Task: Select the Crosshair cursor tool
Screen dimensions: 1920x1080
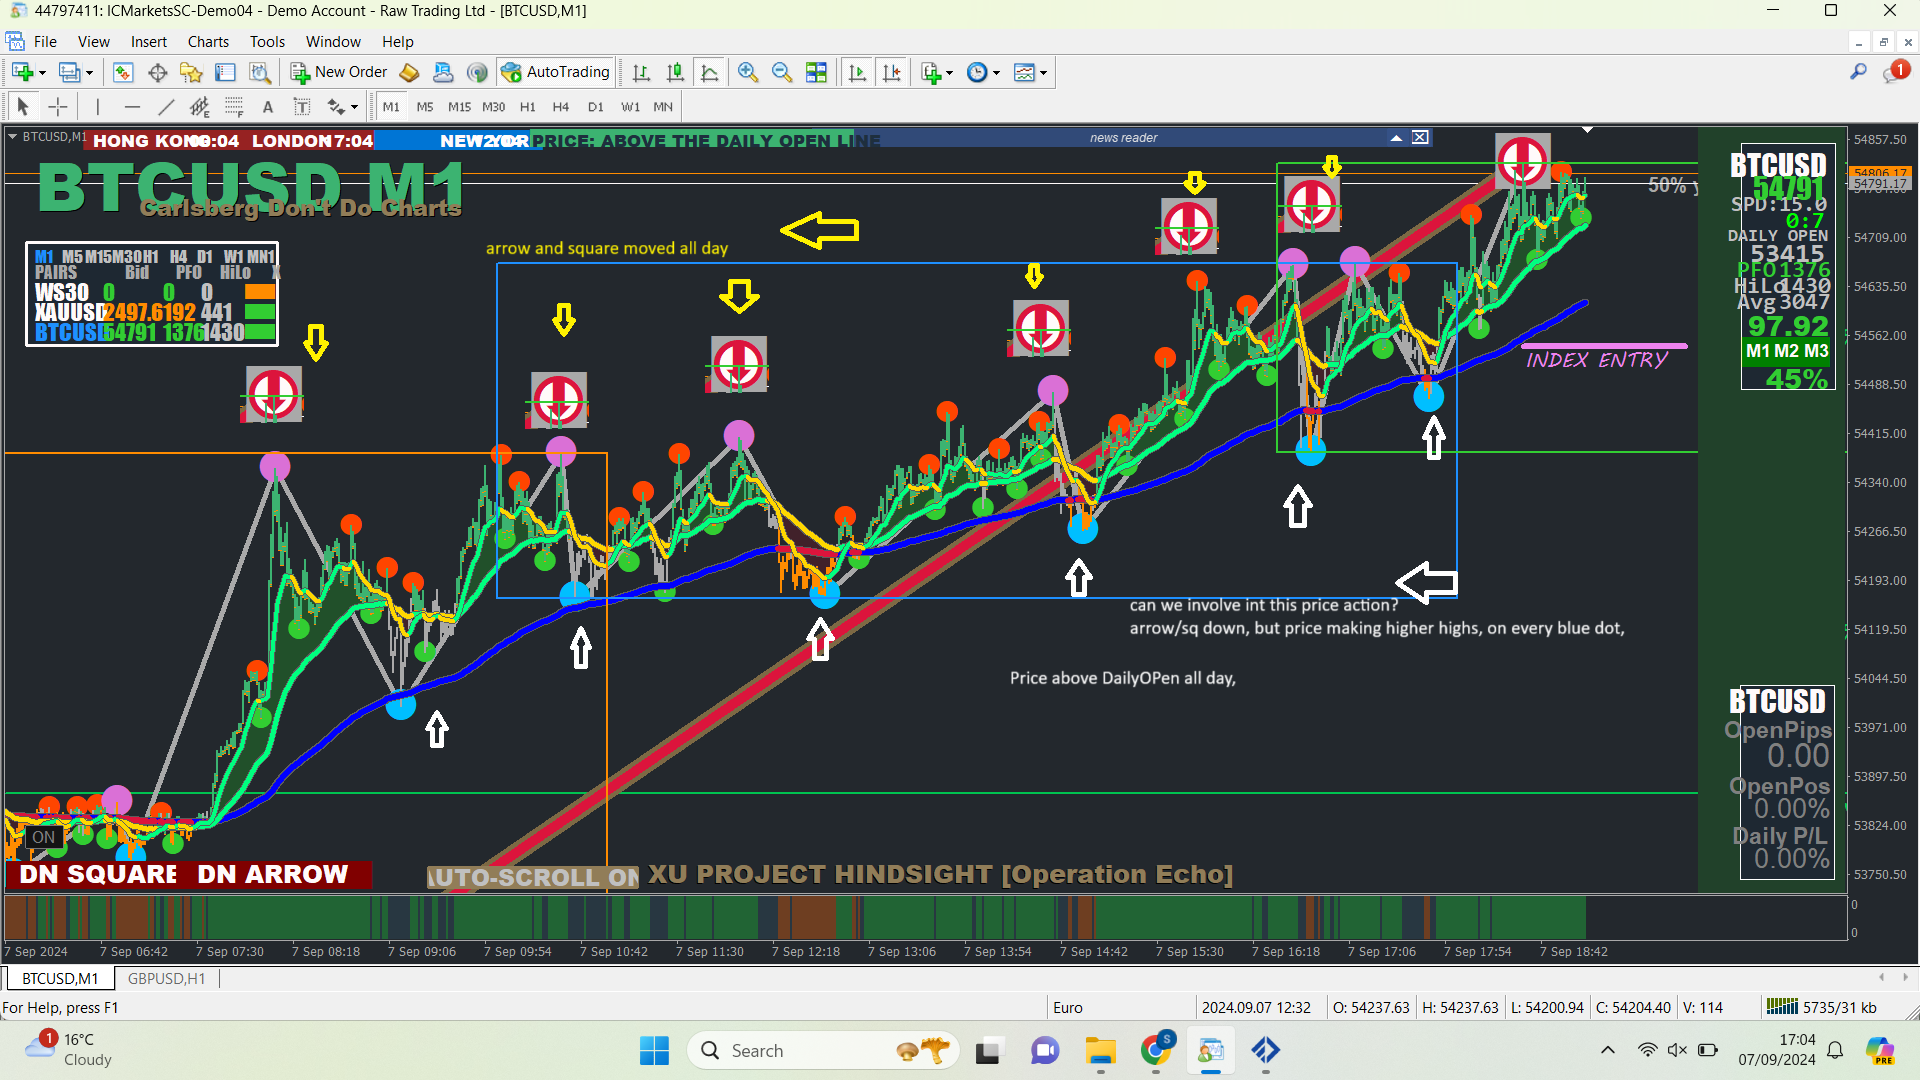Action: tap(58, 107)
